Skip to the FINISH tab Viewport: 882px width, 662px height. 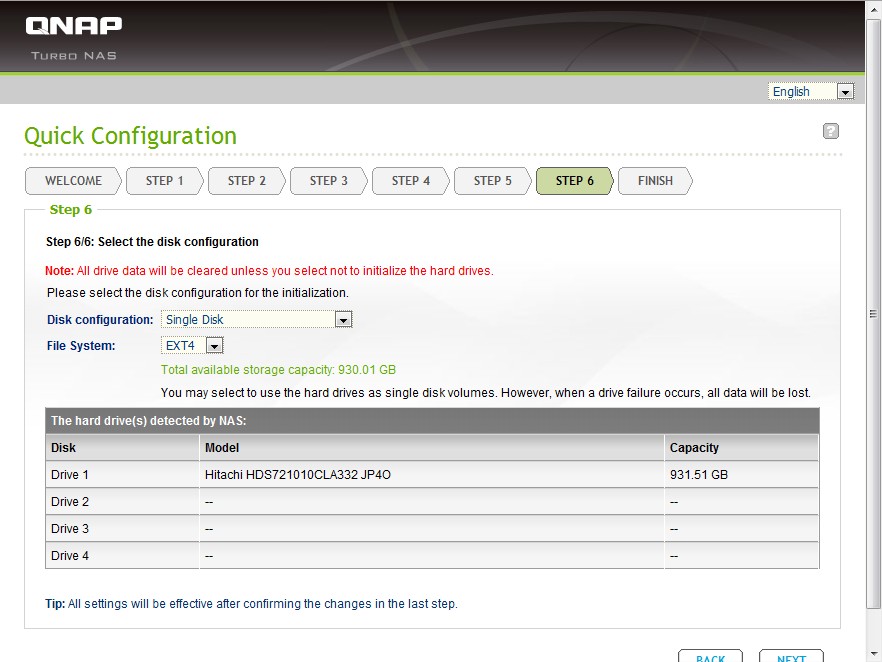point(655,181)
